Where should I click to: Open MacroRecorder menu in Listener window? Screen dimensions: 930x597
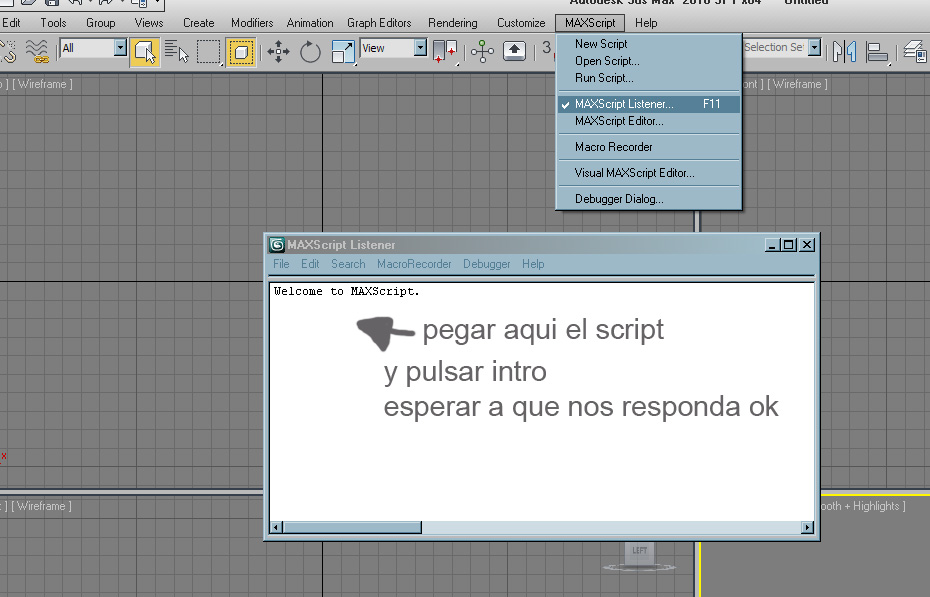[x=414, y=264]
